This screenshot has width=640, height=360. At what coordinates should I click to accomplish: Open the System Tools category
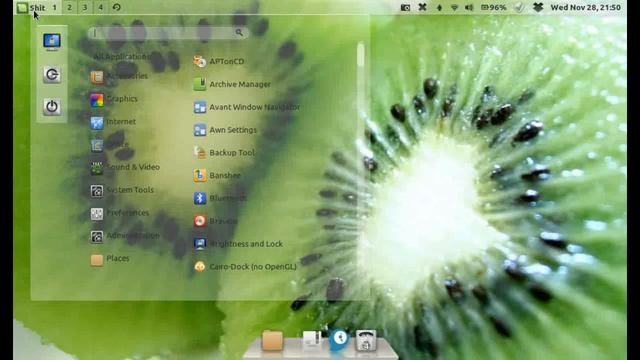(x=122, y=190)
